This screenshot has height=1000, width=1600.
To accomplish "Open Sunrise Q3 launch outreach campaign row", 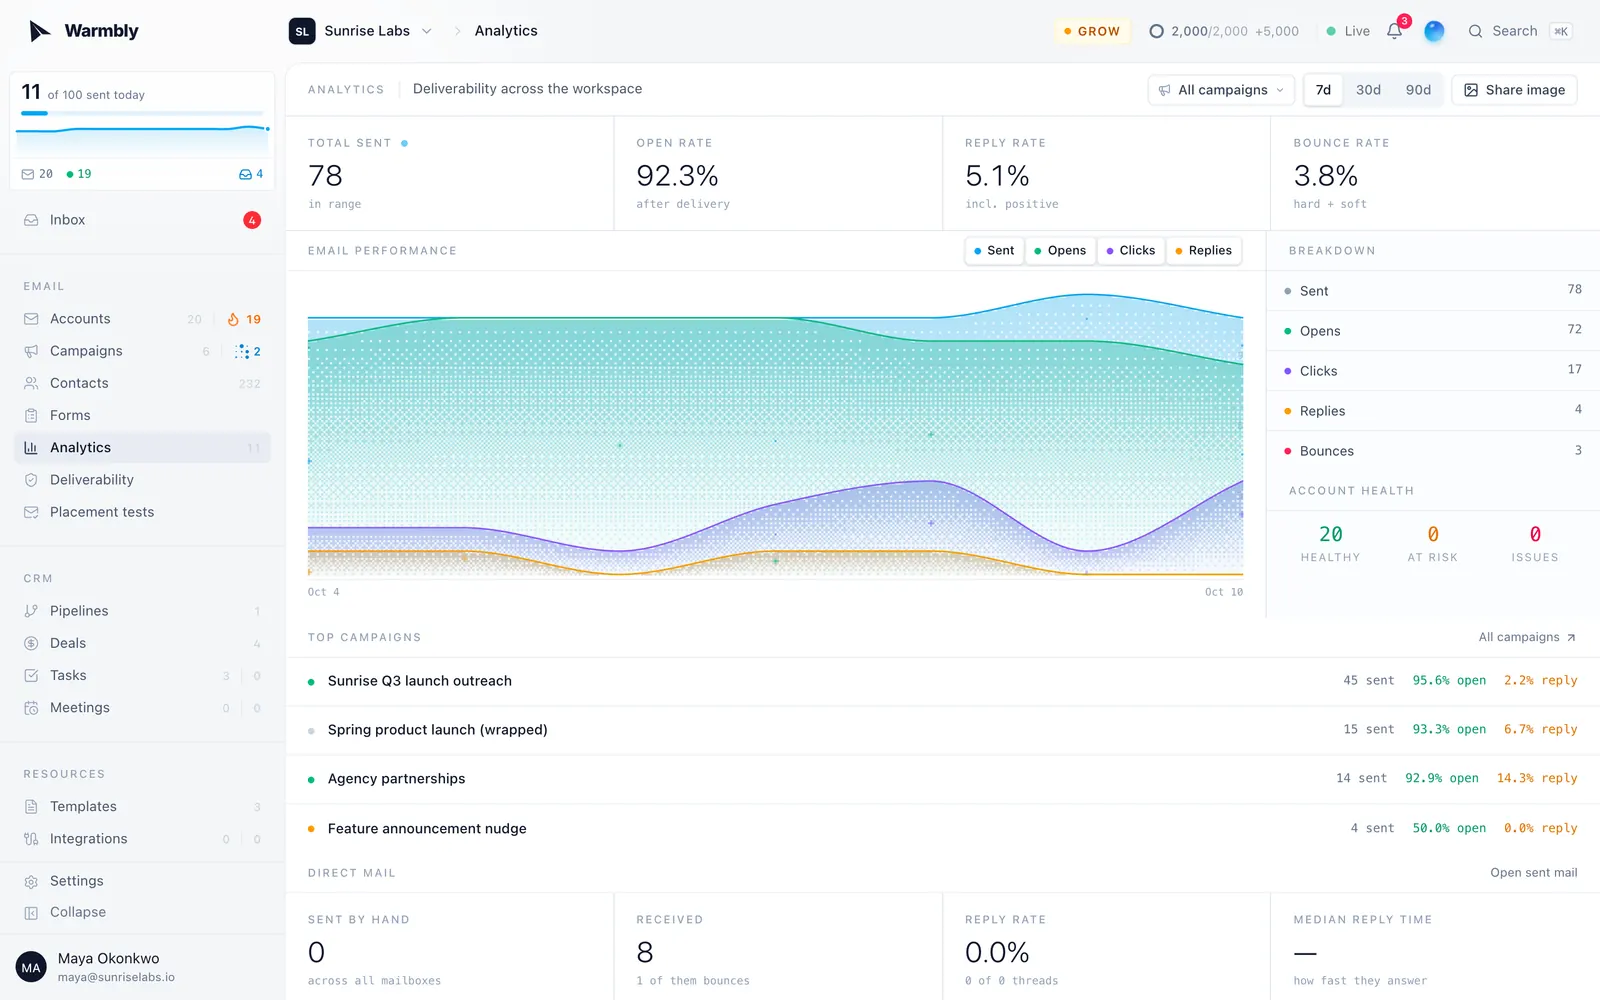I will click(942, 681).
